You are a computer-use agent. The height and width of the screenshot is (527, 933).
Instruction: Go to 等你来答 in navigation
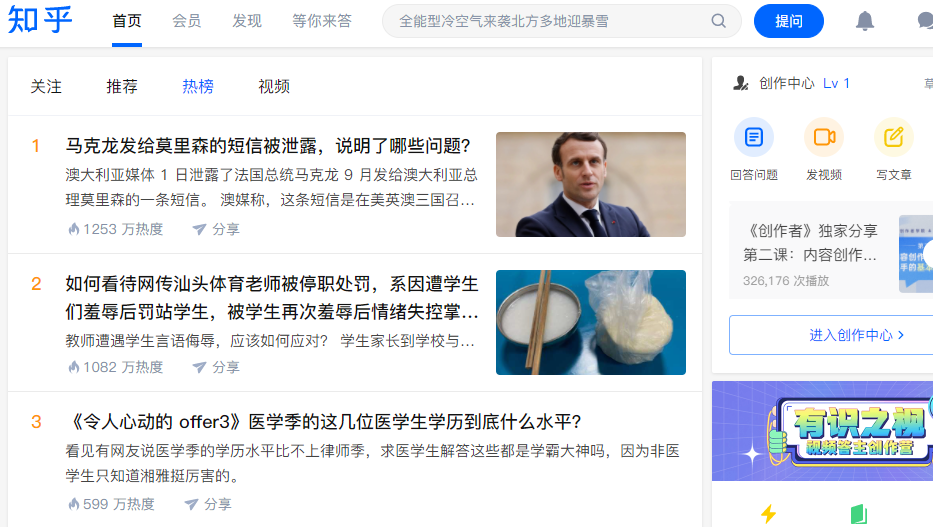click(x=322, y=21)
